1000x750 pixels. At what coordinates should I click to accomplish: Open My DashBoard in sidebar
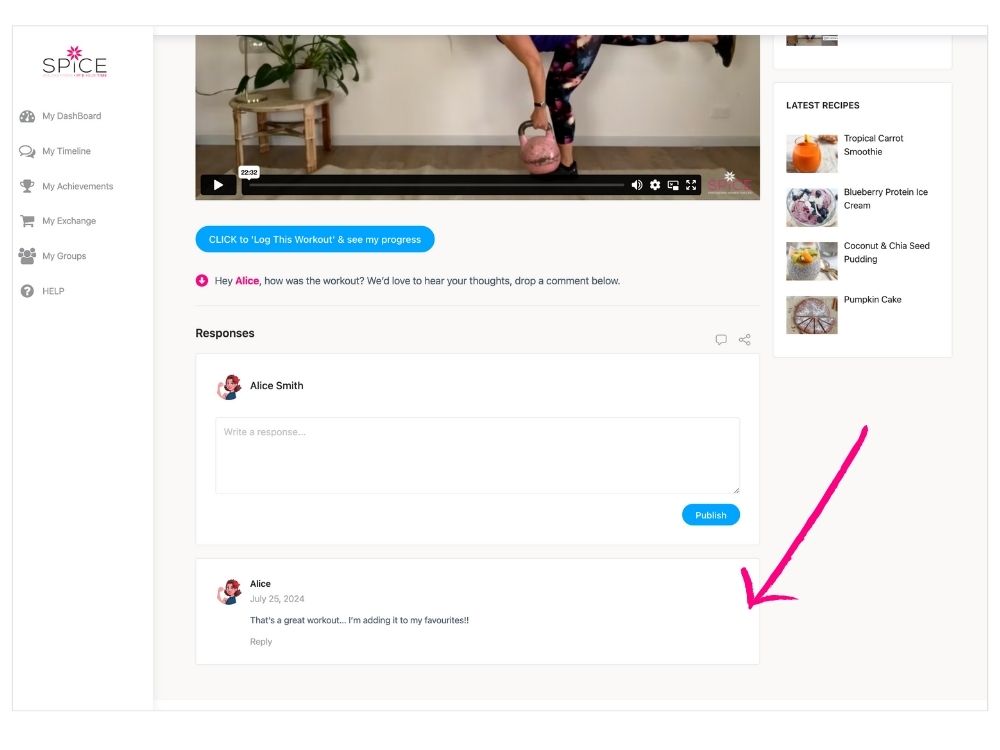click(71, 116)
